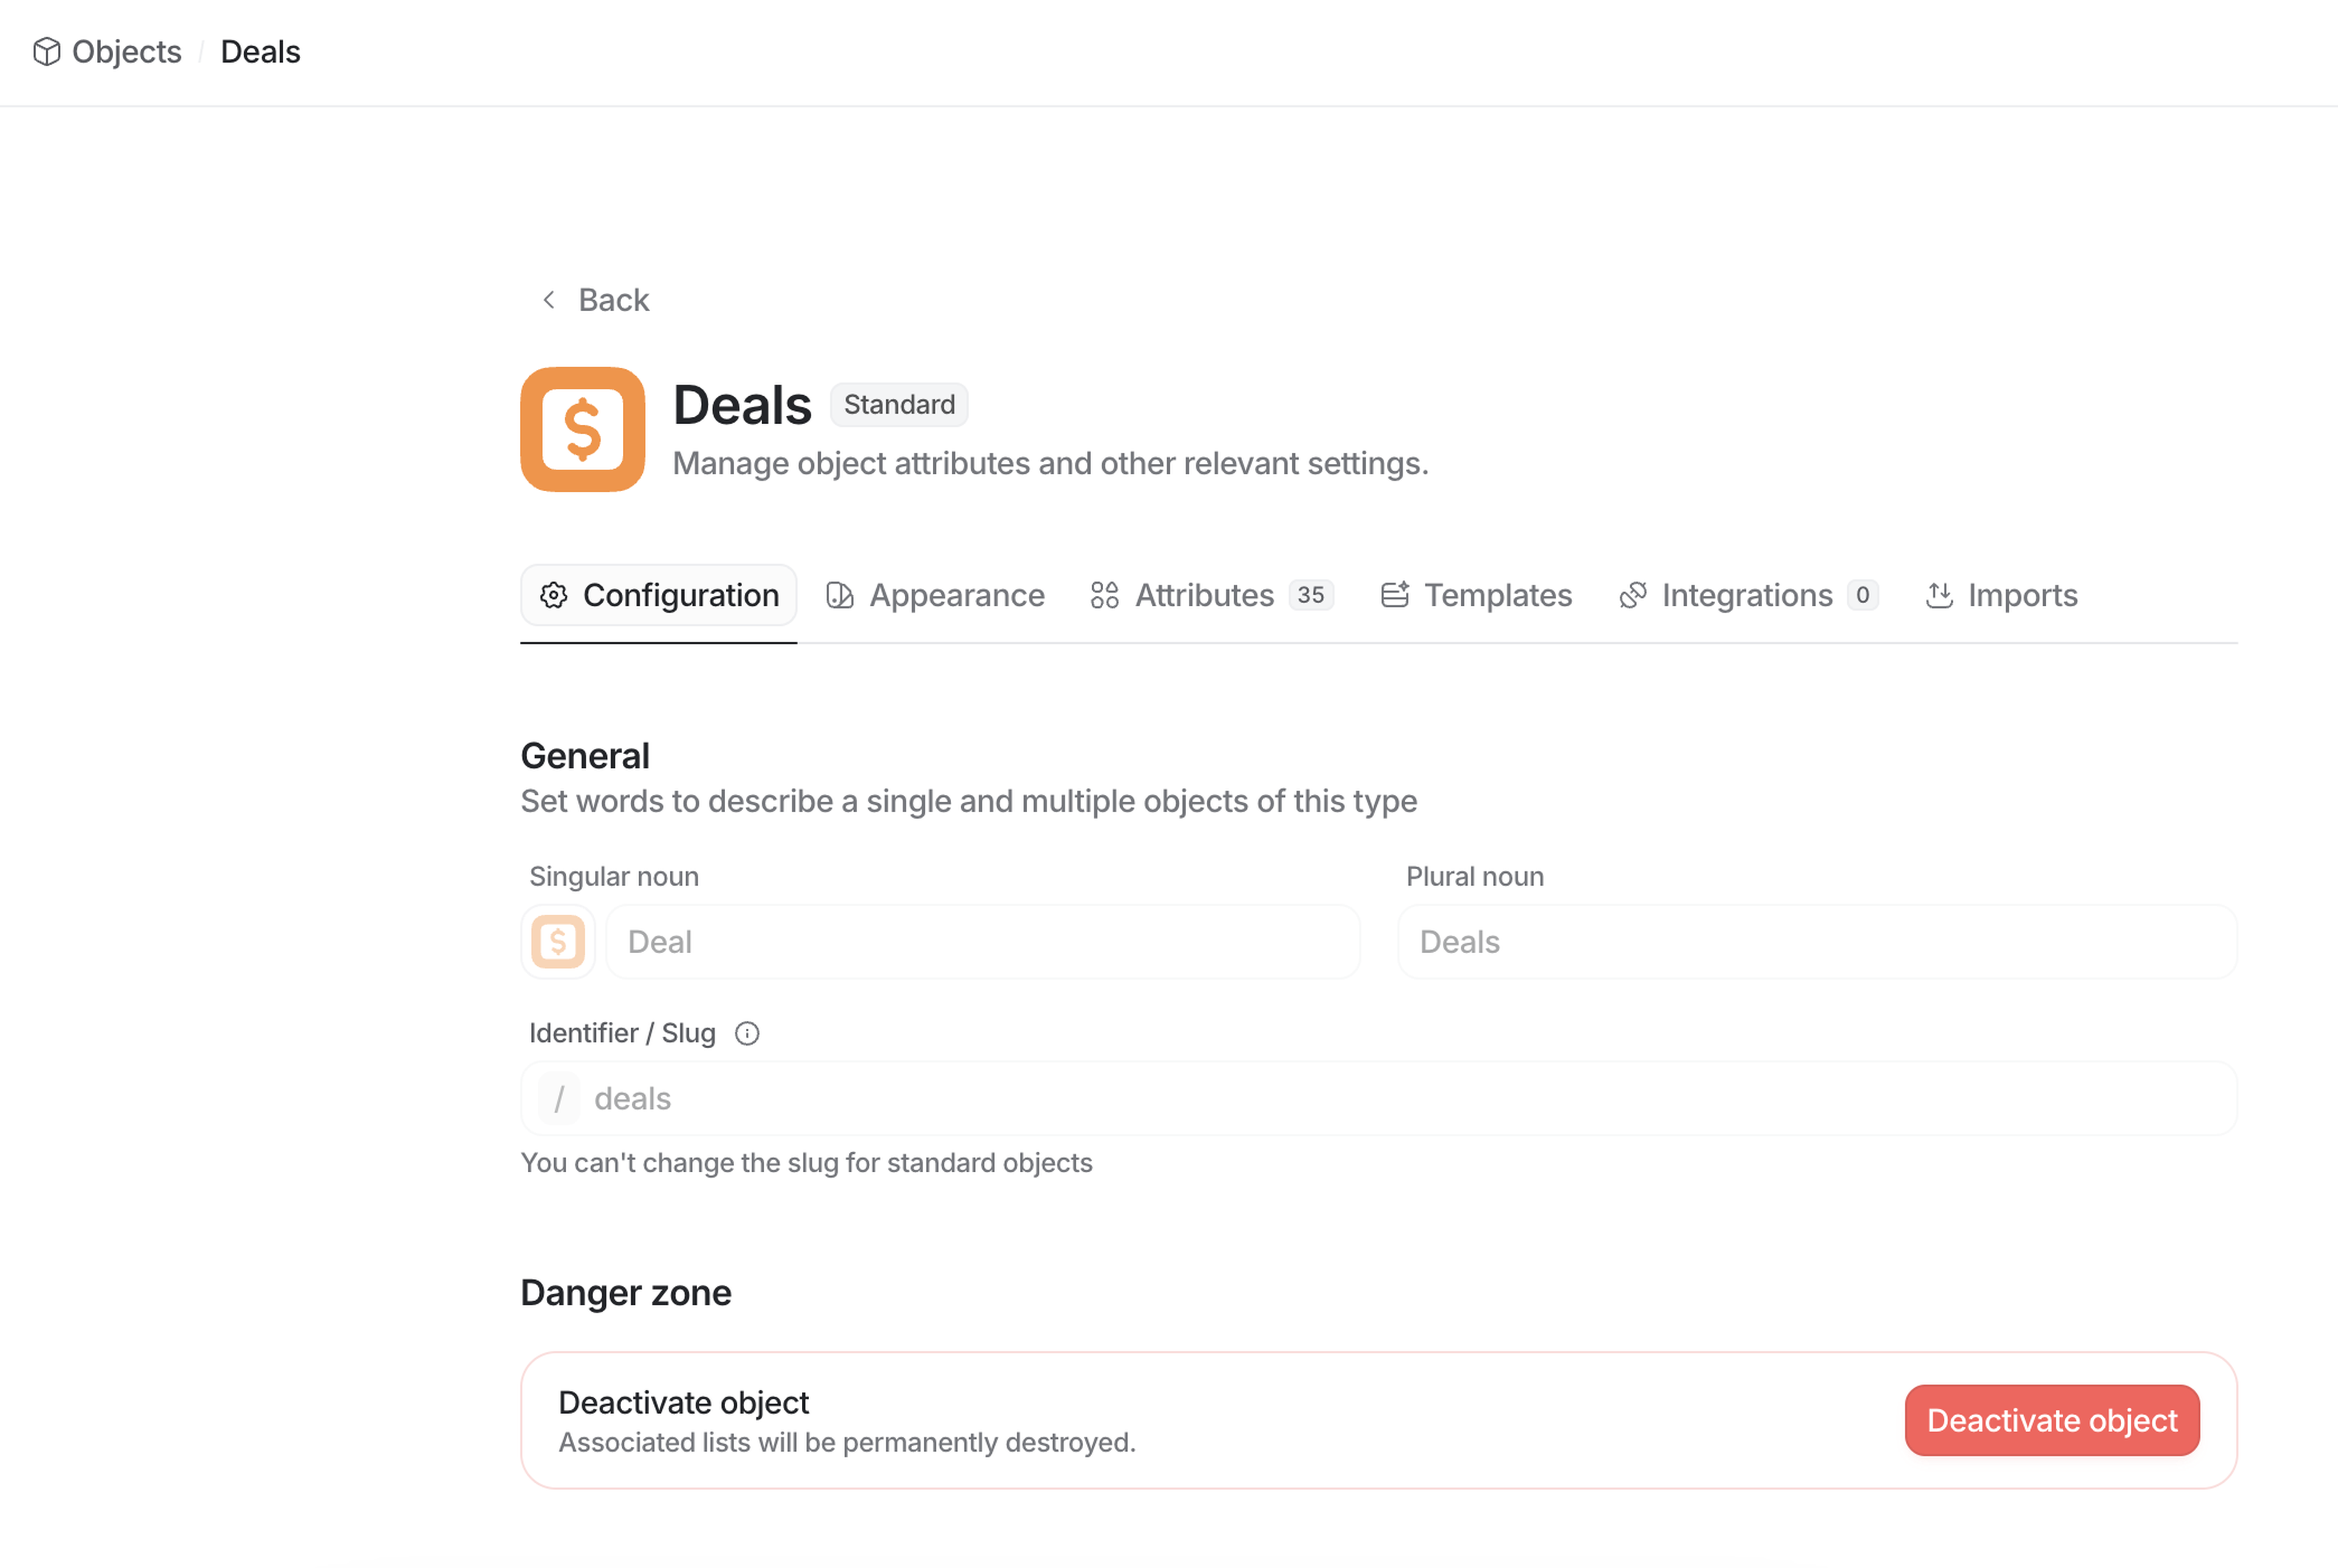Navigate to Objects in the breadcrumb
This screenshot has height=1568, width=2338.
tap(126, 51)
